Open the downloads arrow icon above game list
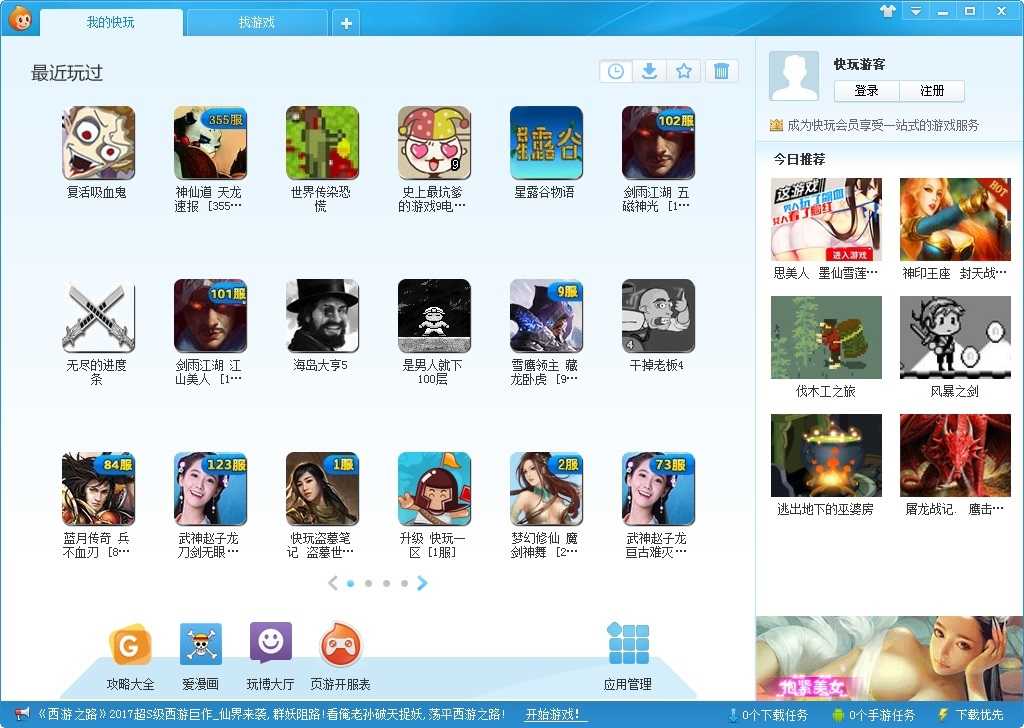 tap(650, 71)
